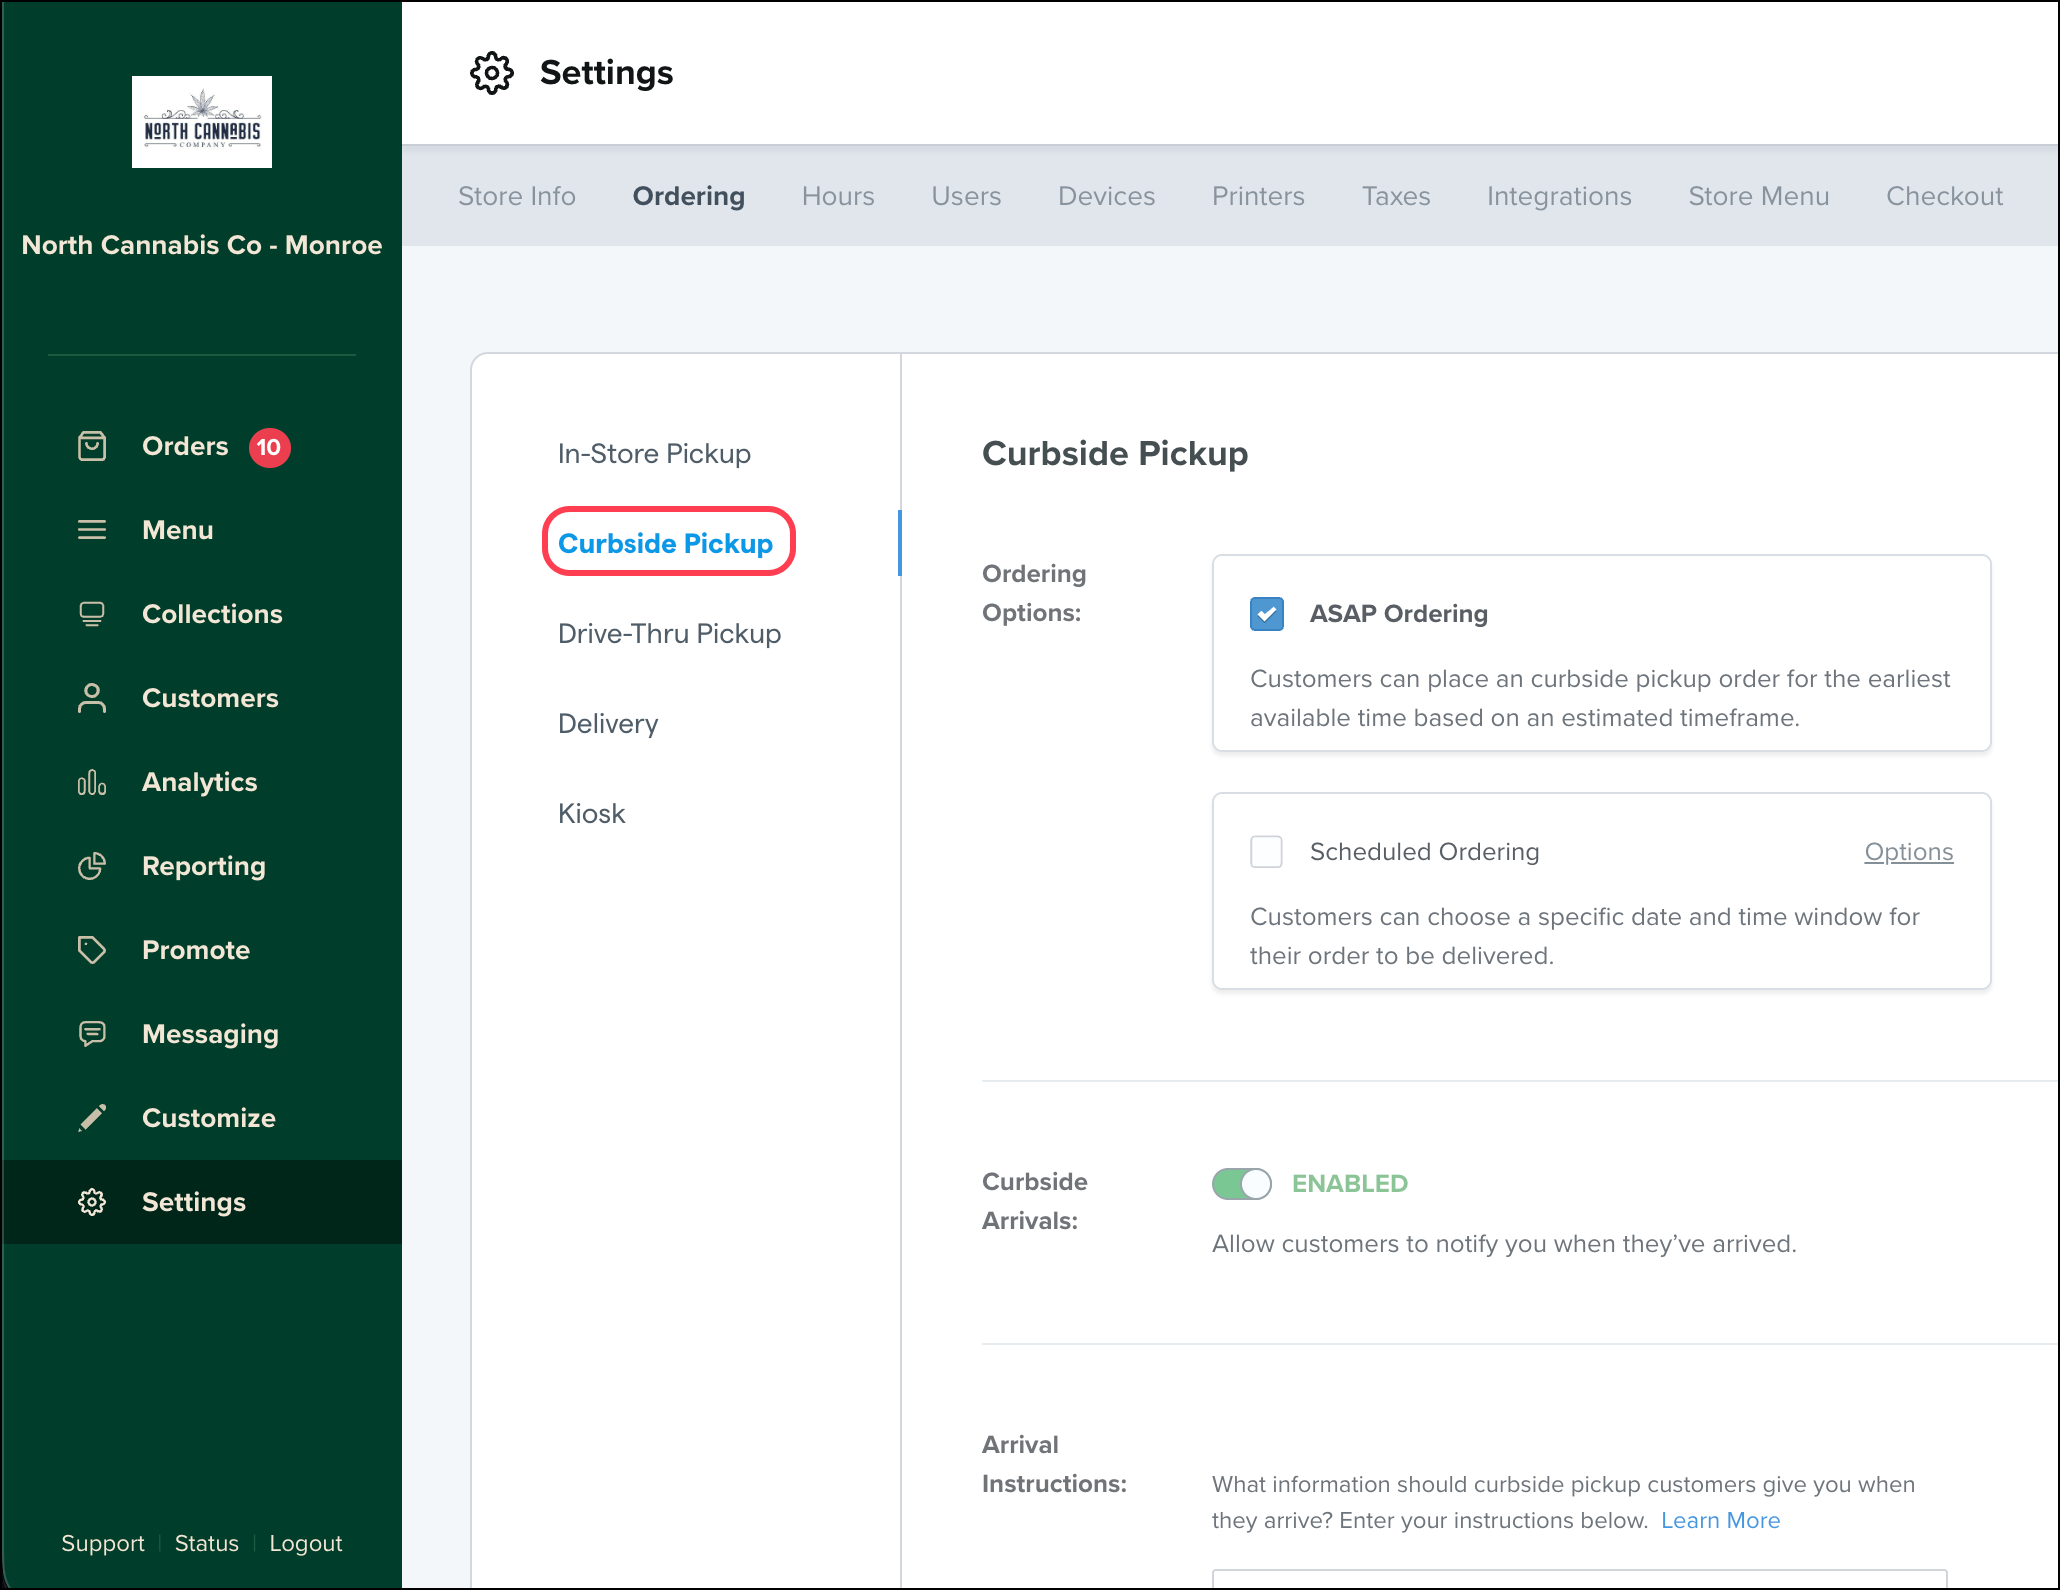Click the Messaging chat bubble icon
The image size is (2060, 1590).
pyautogui.click(x=92, y=1033)
